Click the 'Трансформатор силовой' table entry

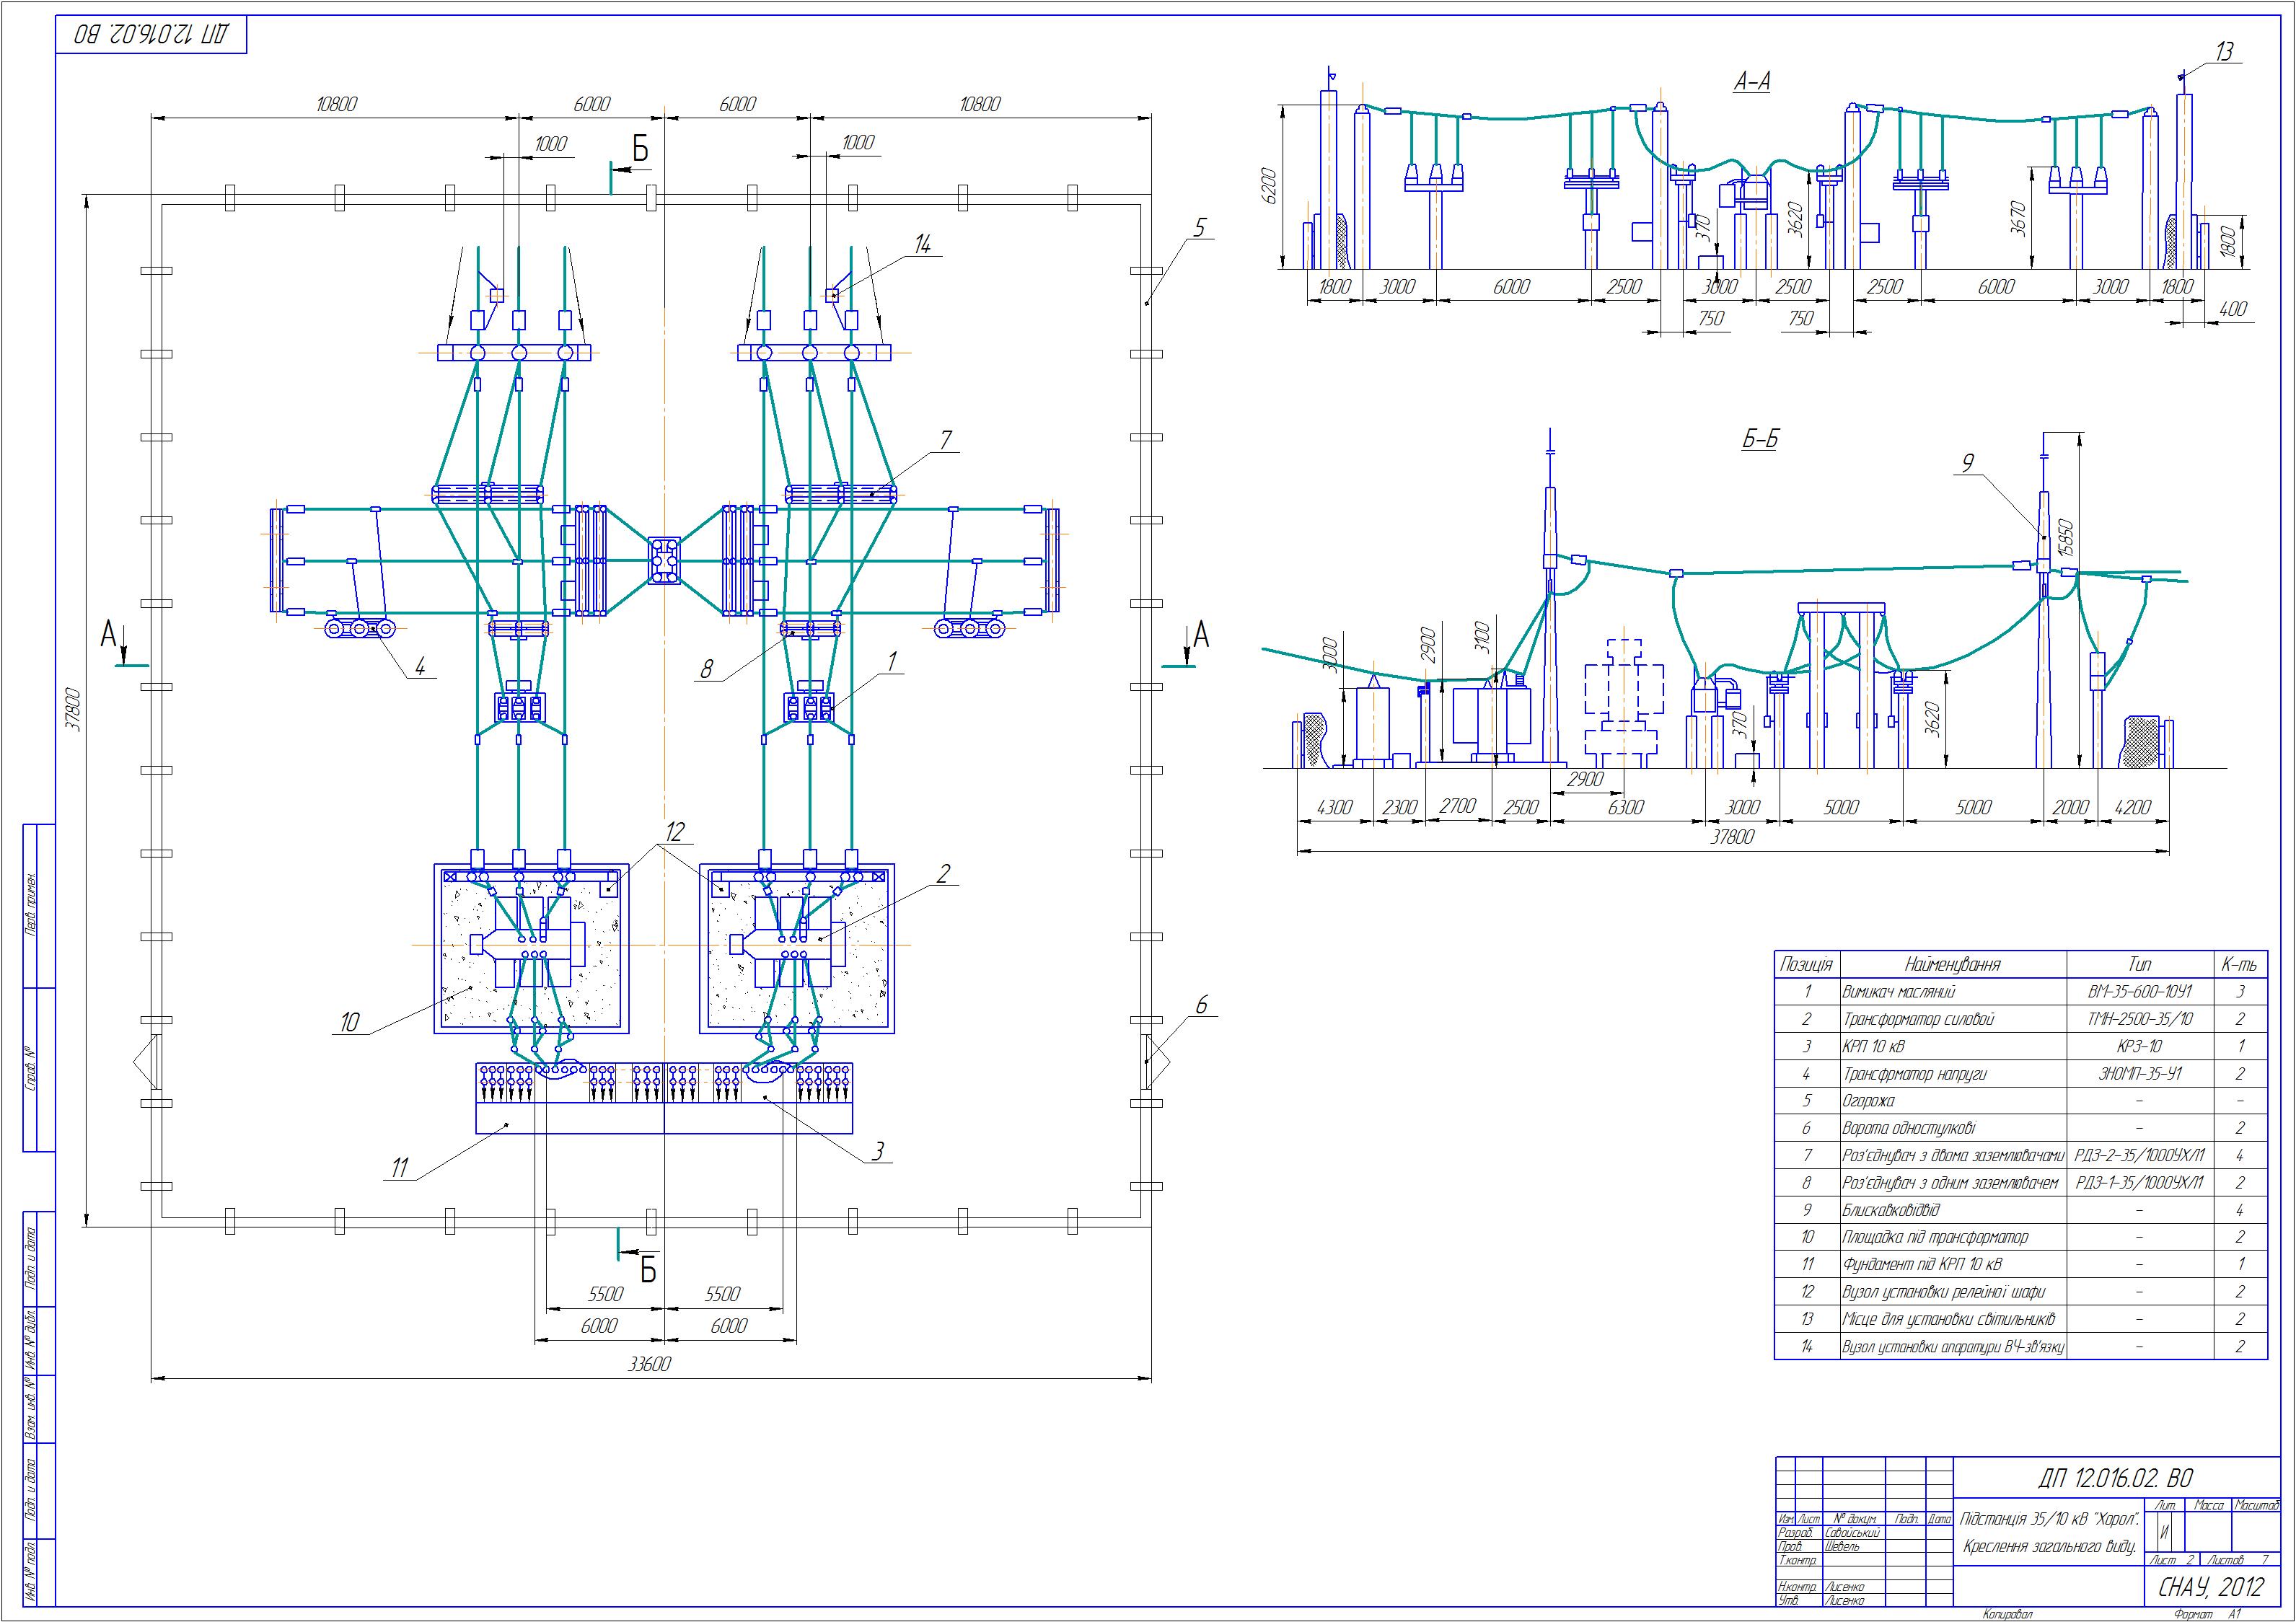(x=1918, y=1019)
